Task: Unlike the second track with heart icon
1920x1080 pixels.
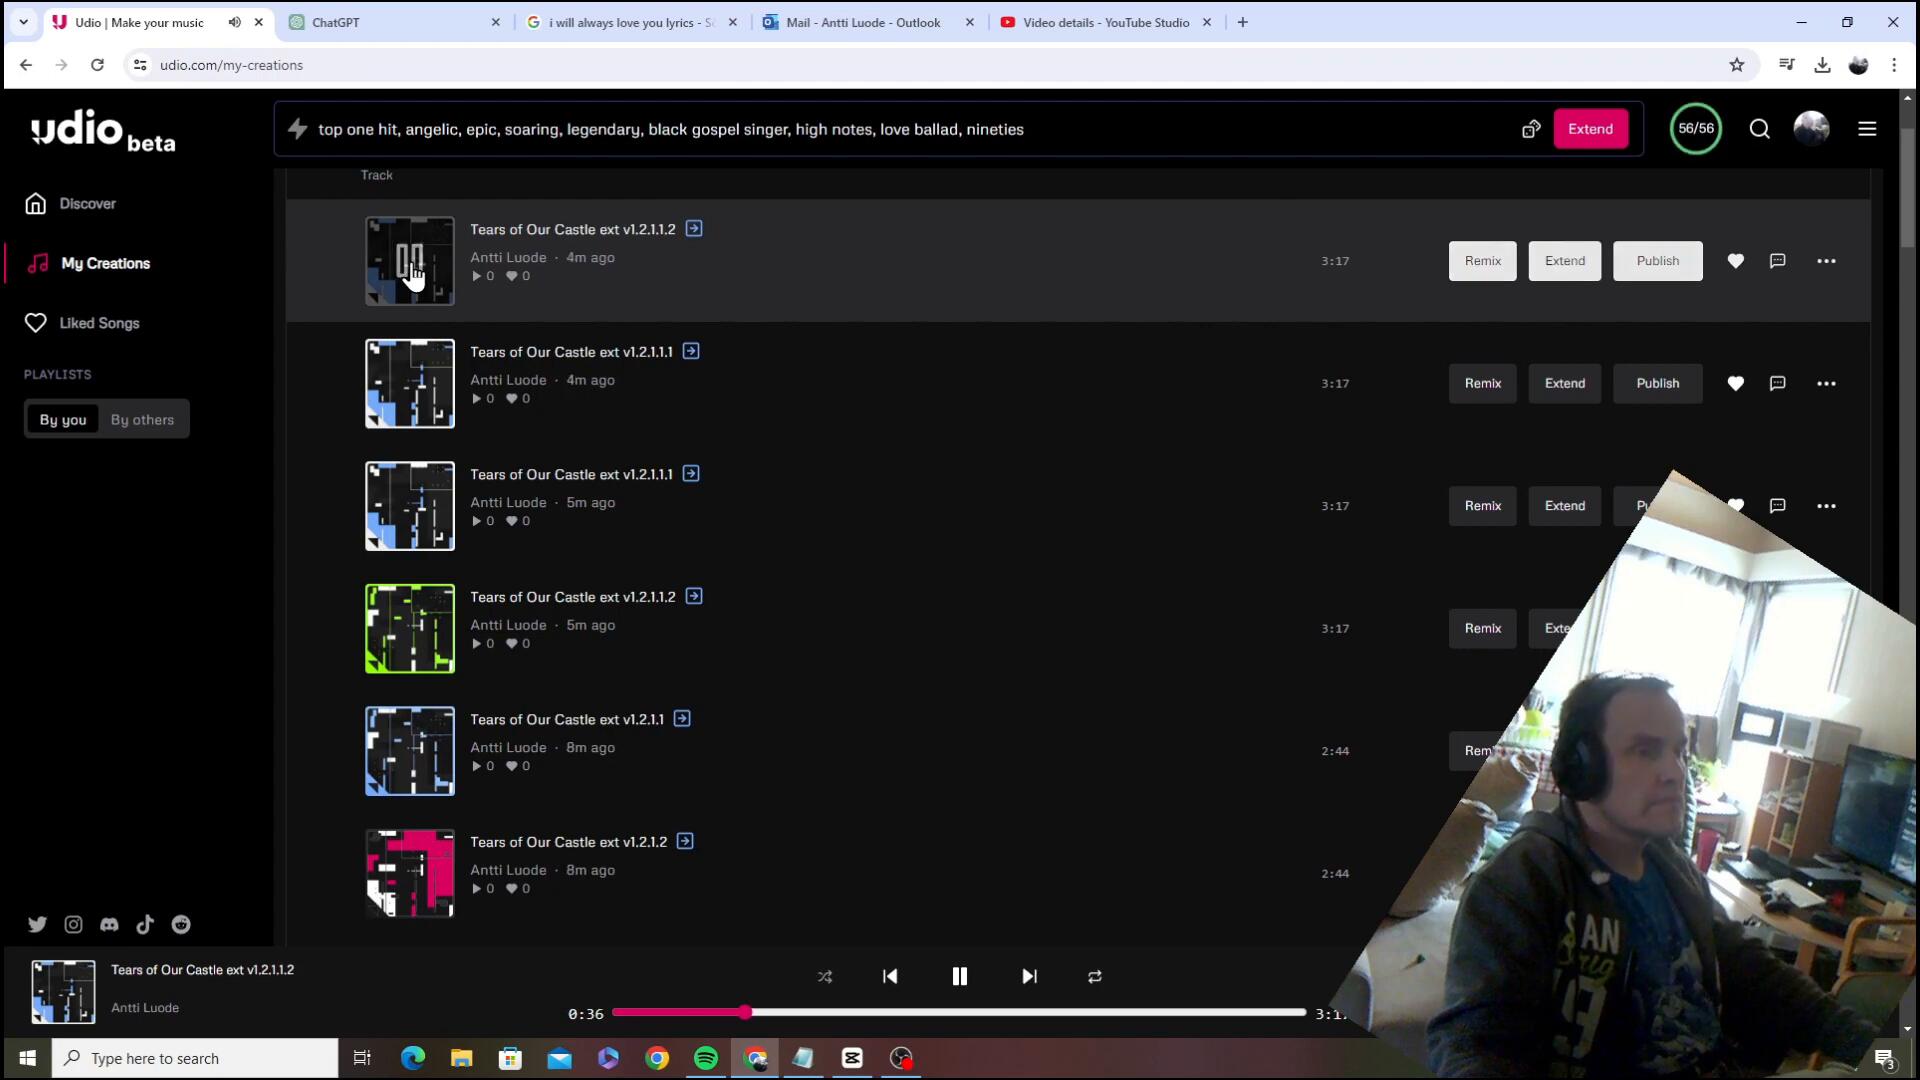Action: click(x=1735, y=384)
